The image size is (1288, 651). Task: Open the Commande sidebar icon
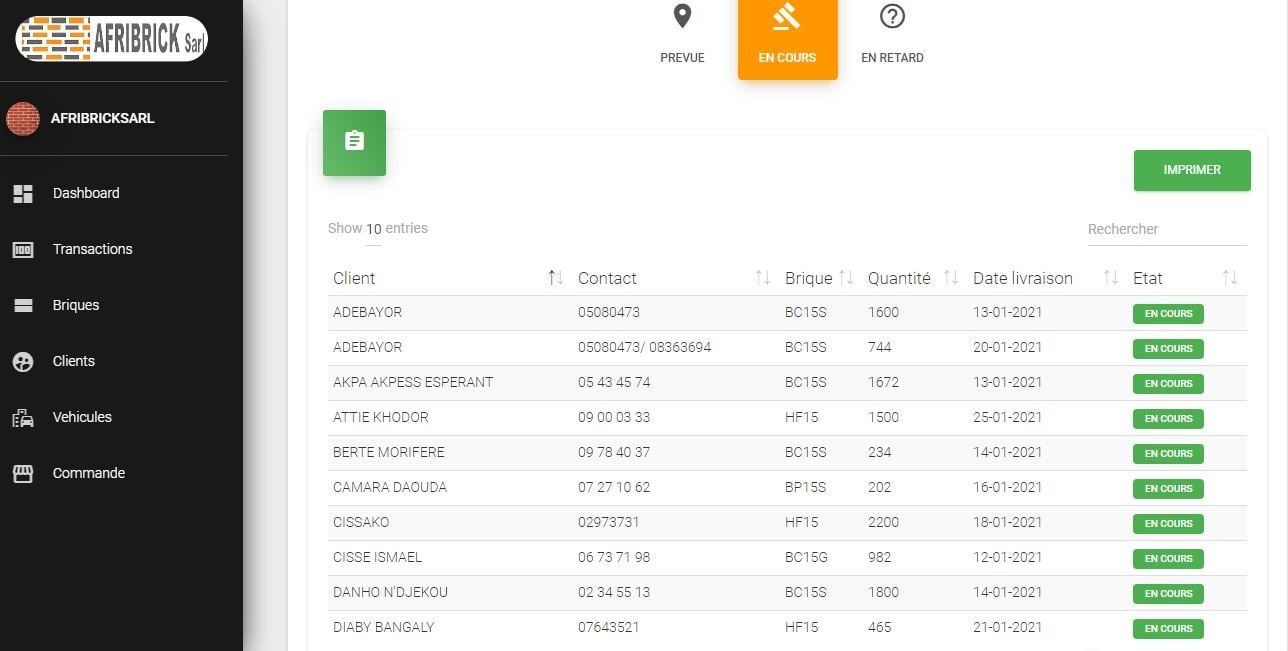coord(24,472)
